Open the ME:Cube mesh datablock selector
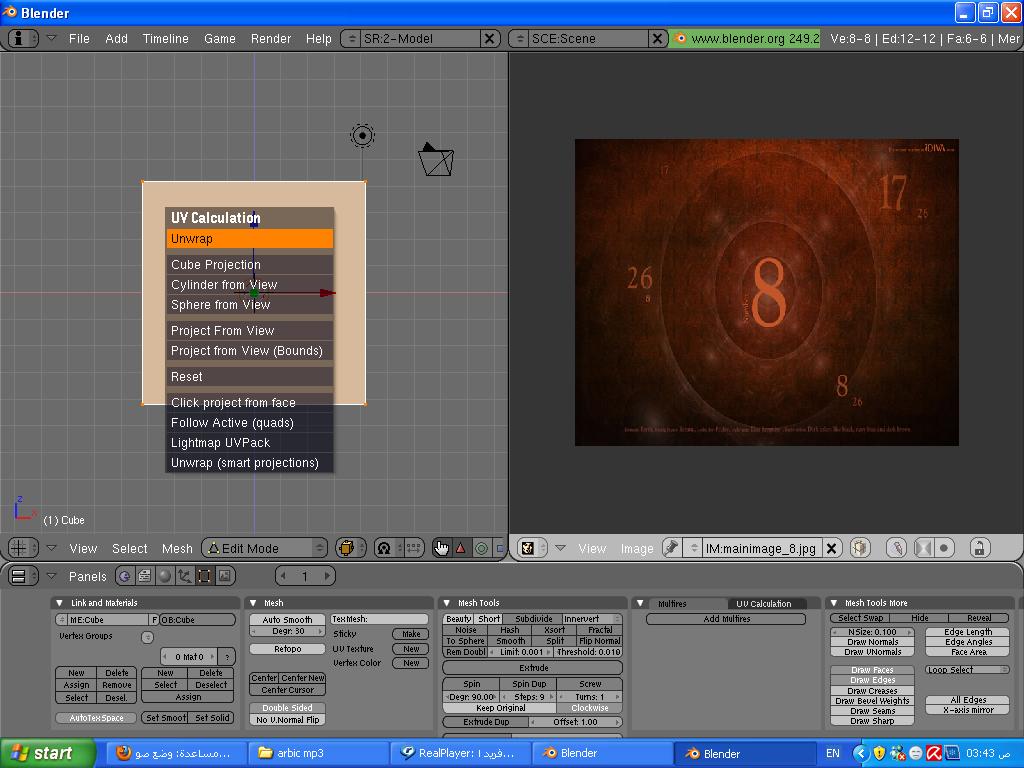 62,620
